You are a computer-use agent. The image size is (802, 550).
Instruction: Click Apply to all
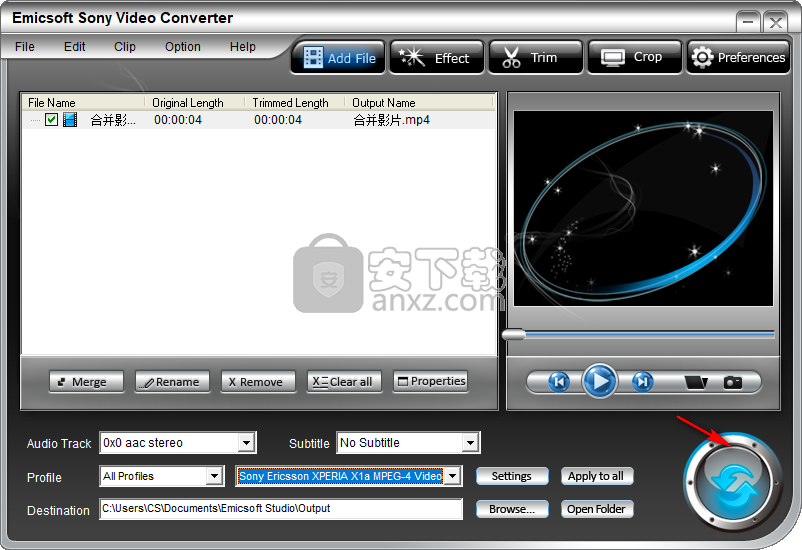point(597,476)
